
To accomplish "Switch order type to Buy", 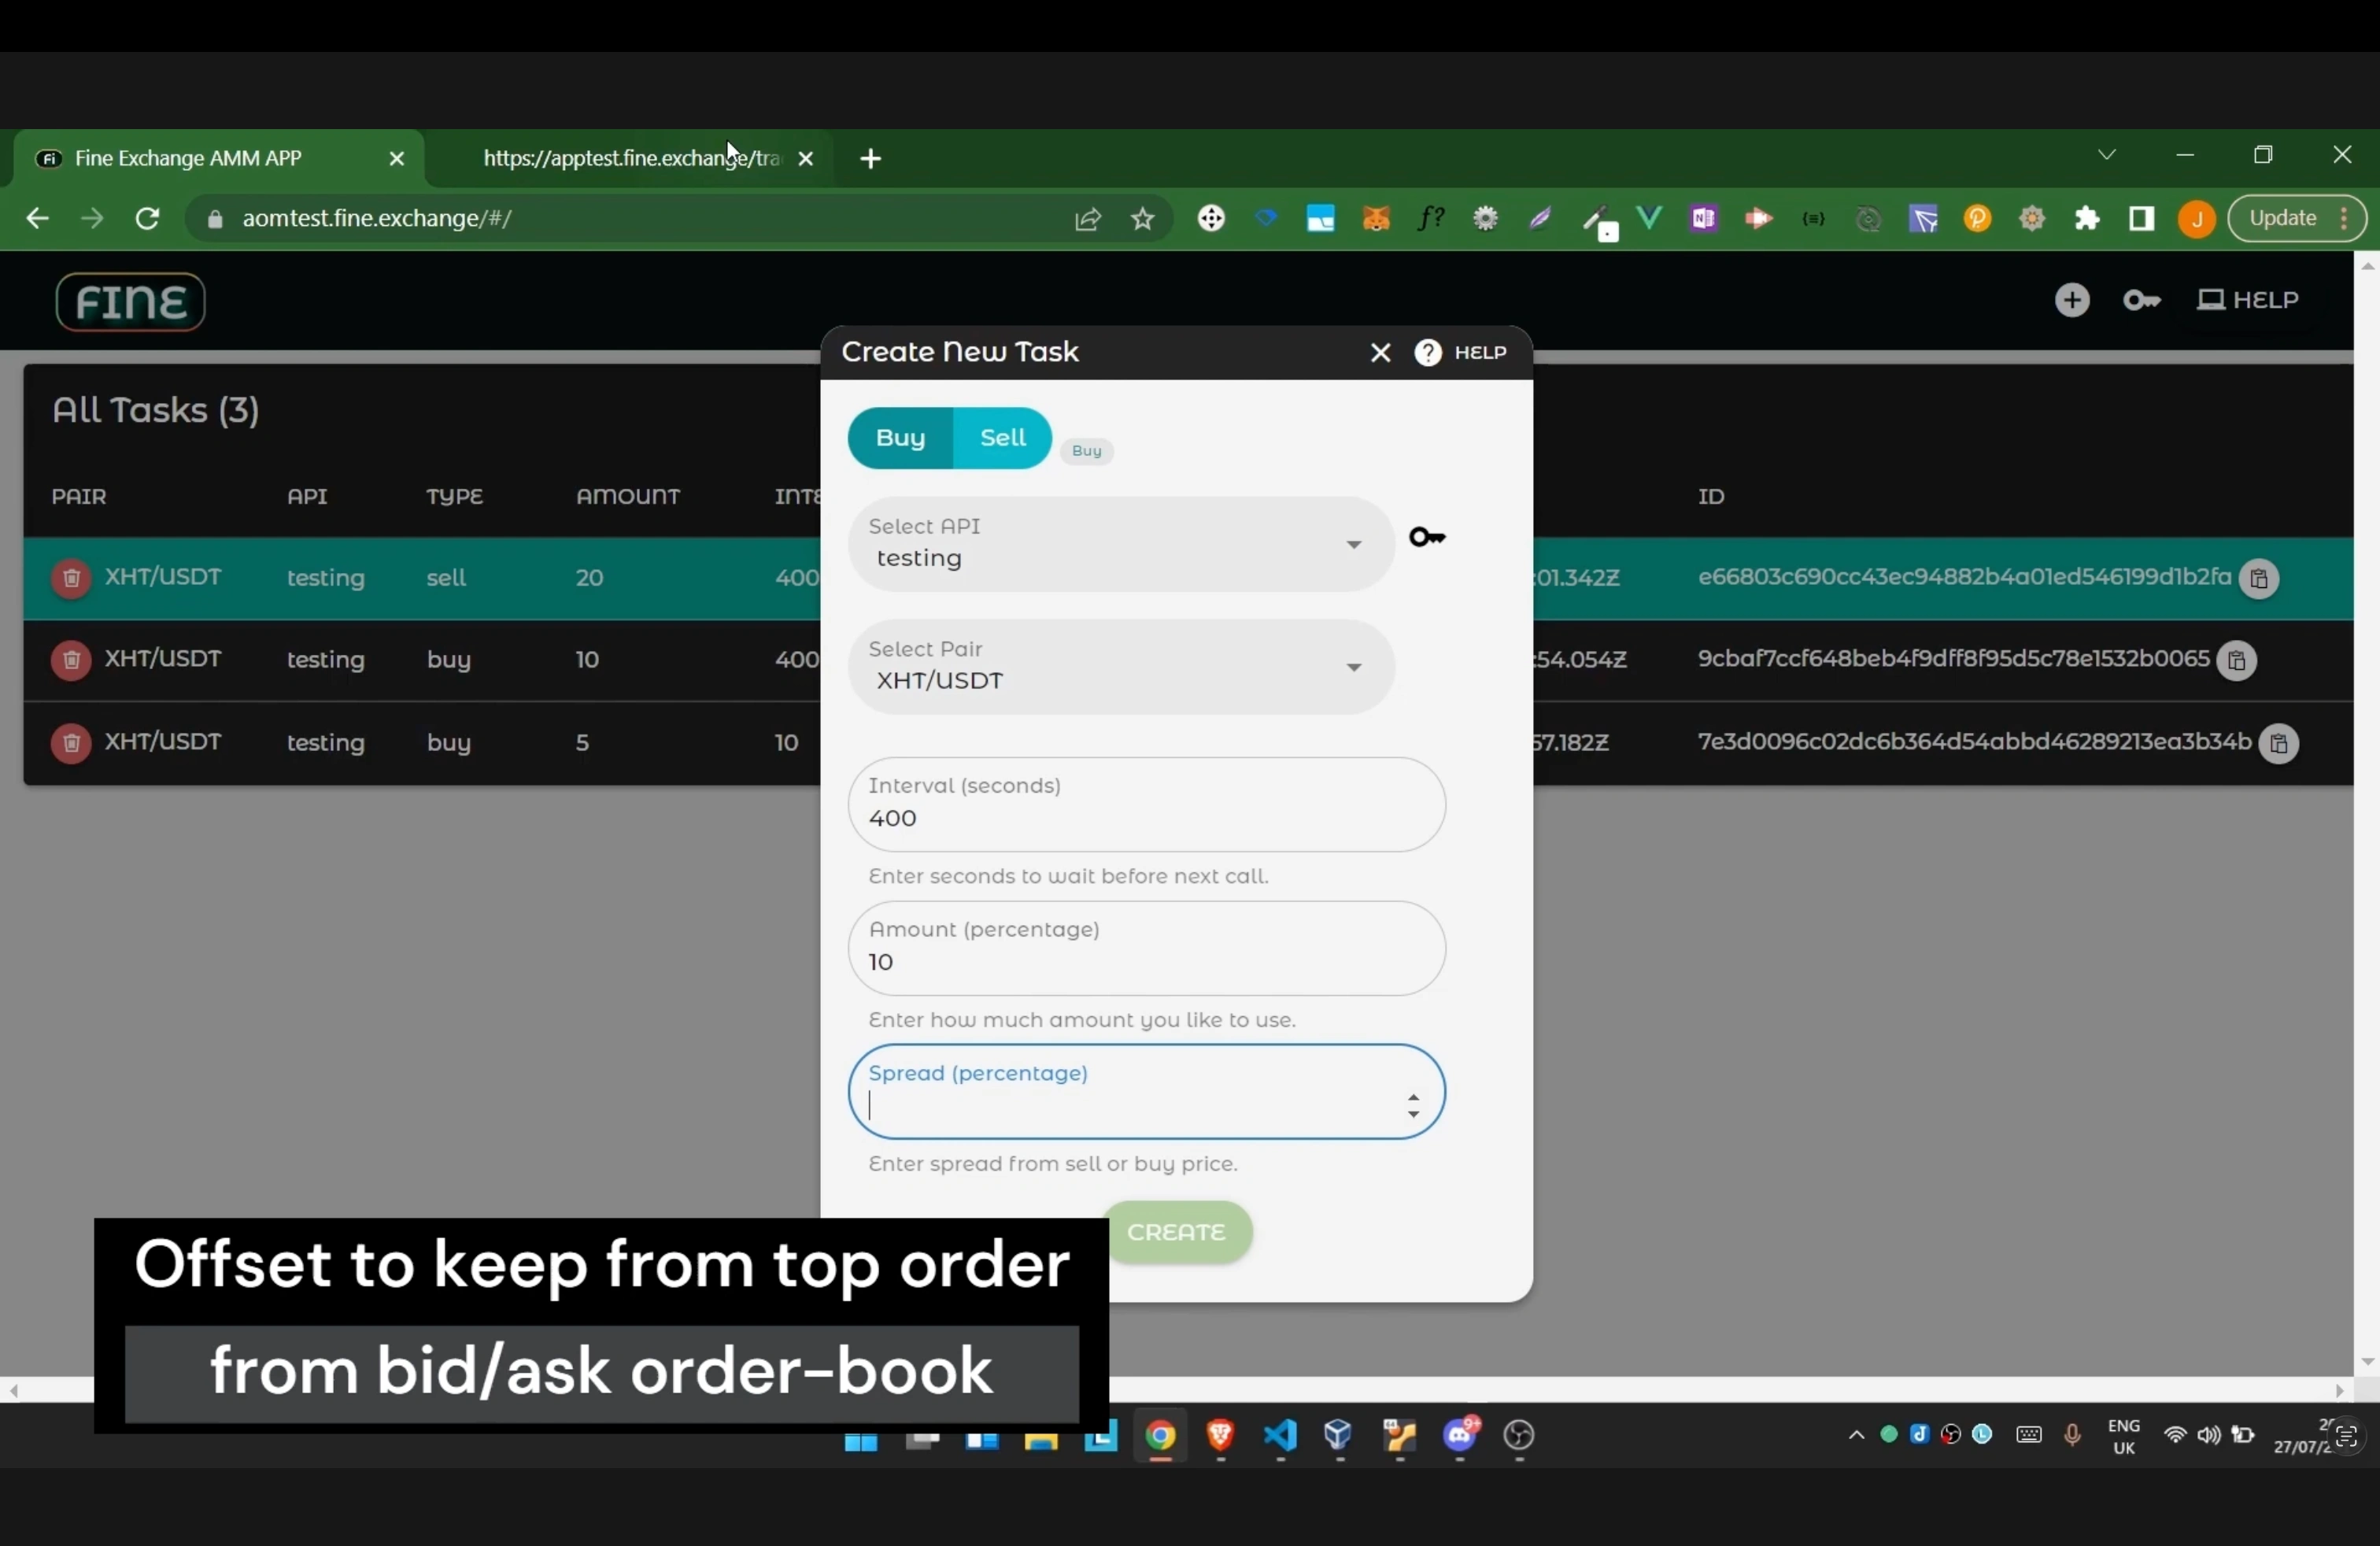I will click(x=900, y=438).
